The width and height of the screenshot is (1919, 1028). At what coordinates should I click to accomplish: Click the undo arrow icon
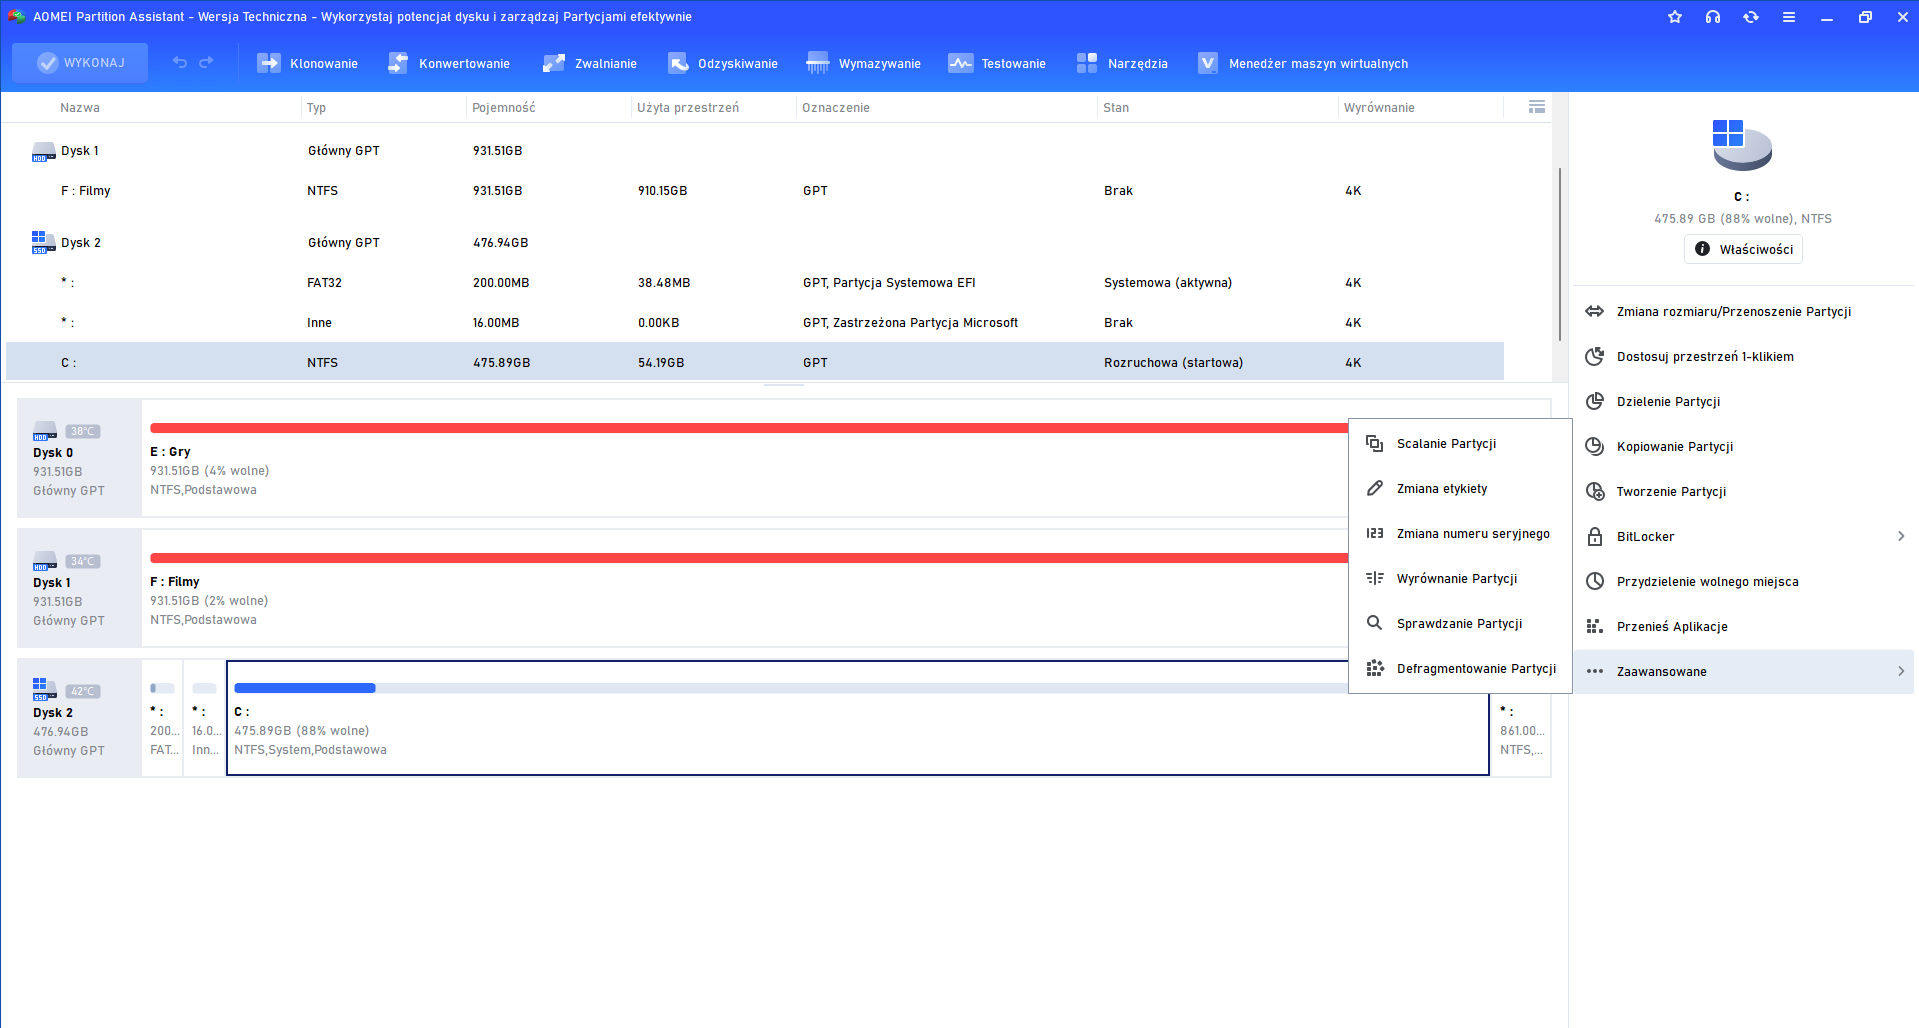click(x=180, y=62)
